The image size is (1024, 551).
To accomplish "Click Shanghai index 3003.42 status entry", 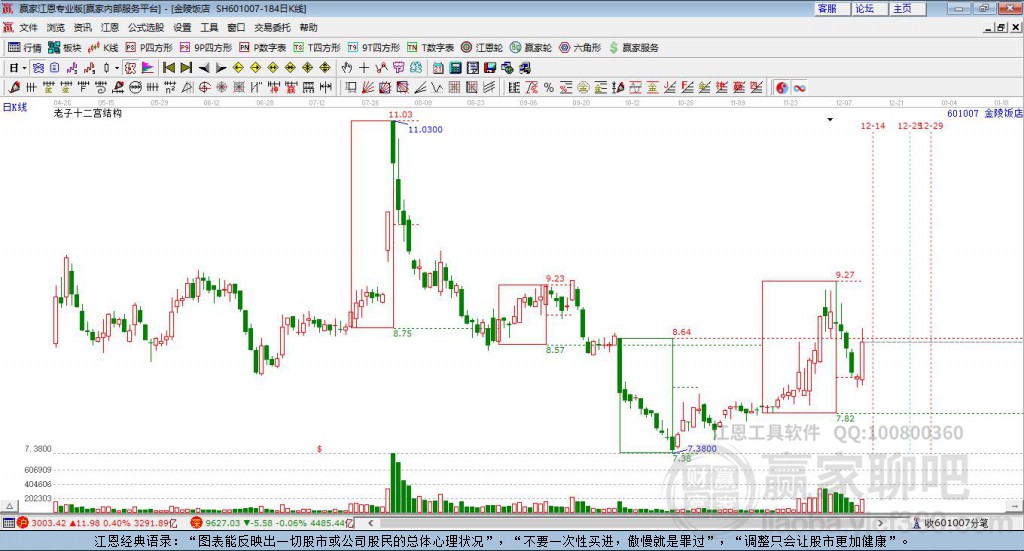I will pos(97,523).
